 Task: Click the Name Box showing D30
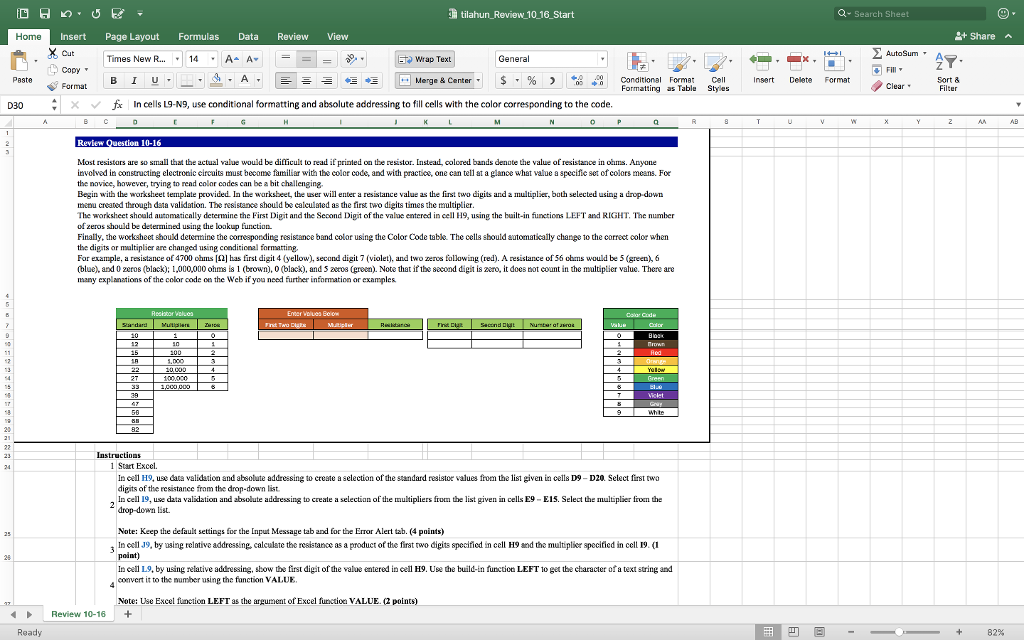pyautogui.click(x=26, y=105)
